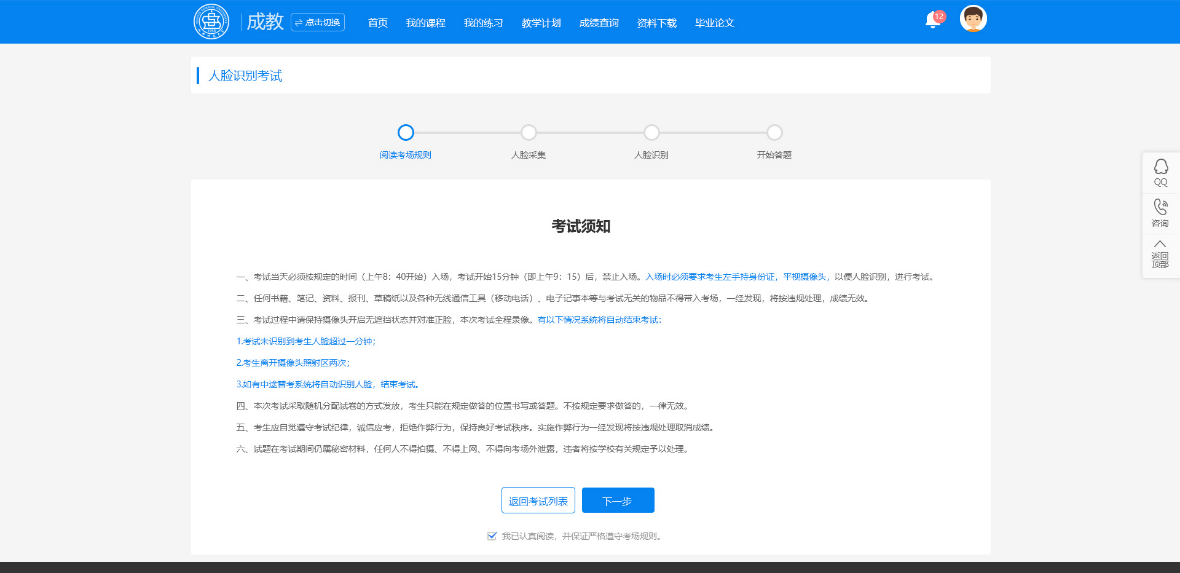The image size is (1180, 573).
Task: Click the school logo emblem
Action: (x=211, y=22)
